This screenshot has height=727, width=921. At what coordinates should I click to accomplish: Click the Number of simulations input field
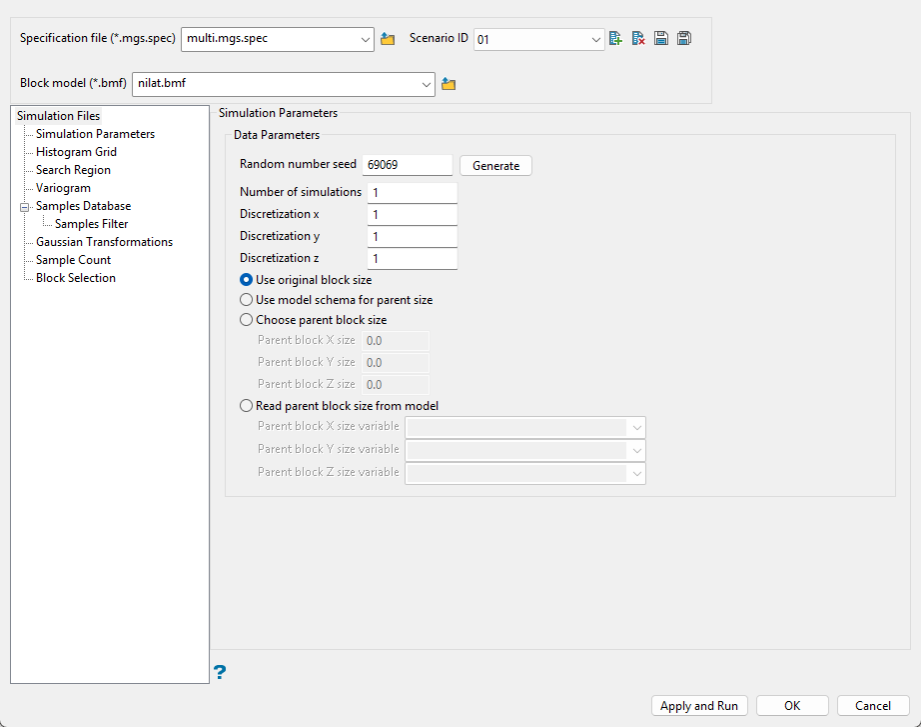click(x=412, y=193)
